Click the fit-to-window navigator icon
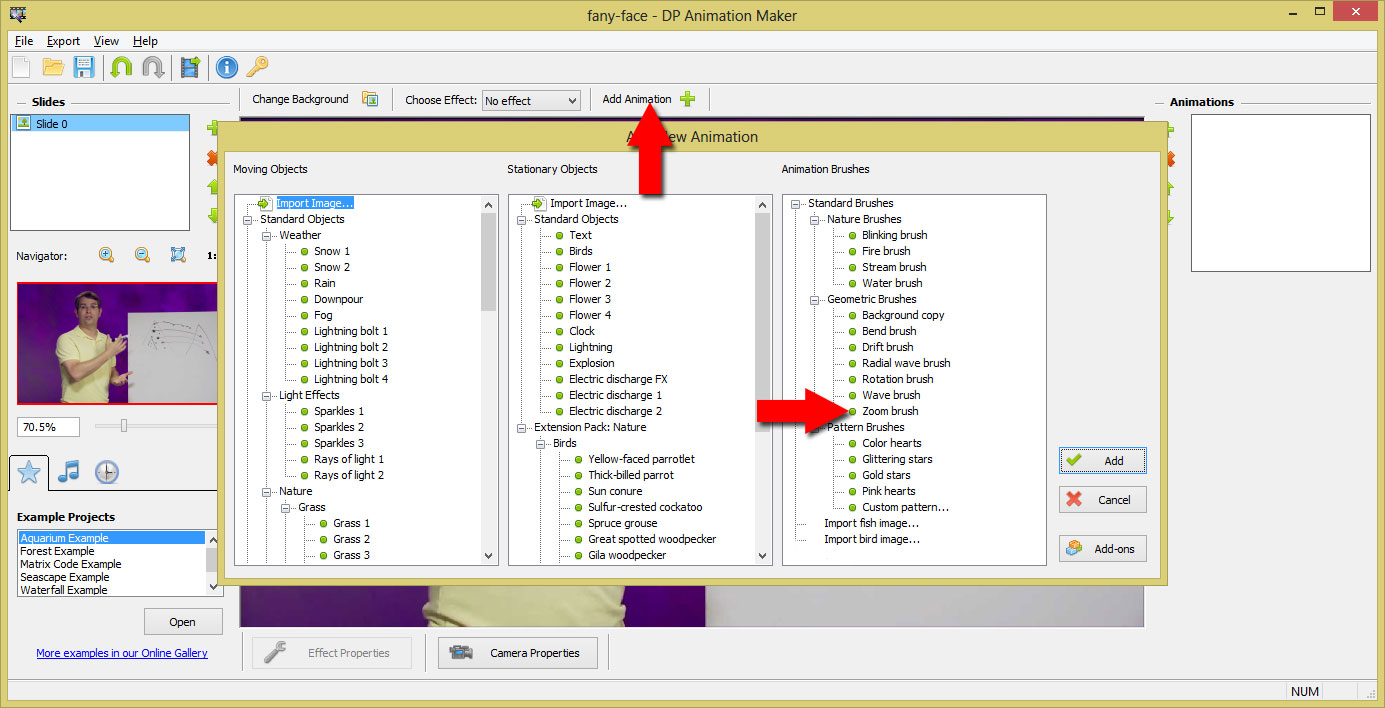This screenshot has width=1385, height=708. 178,255
